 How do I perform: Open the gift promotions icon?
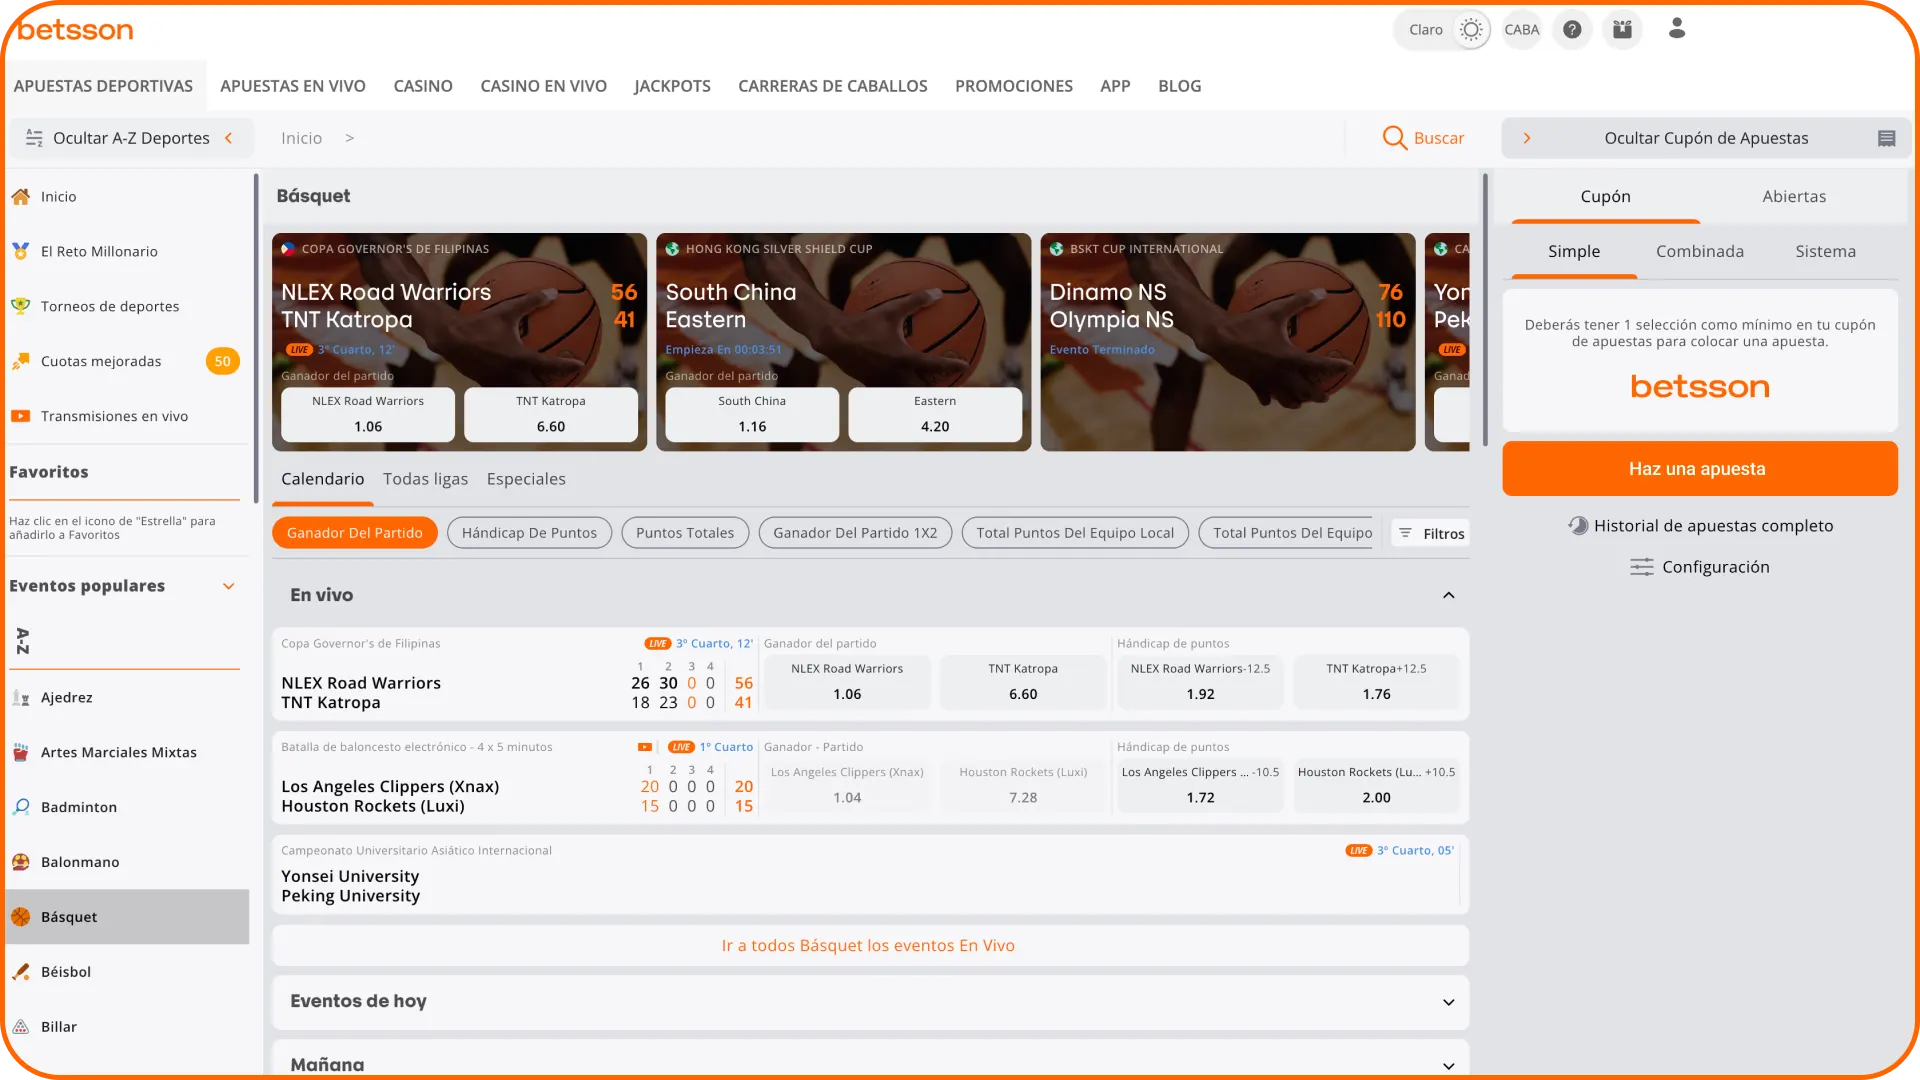pyautogui.click(x=1622, y=30)
